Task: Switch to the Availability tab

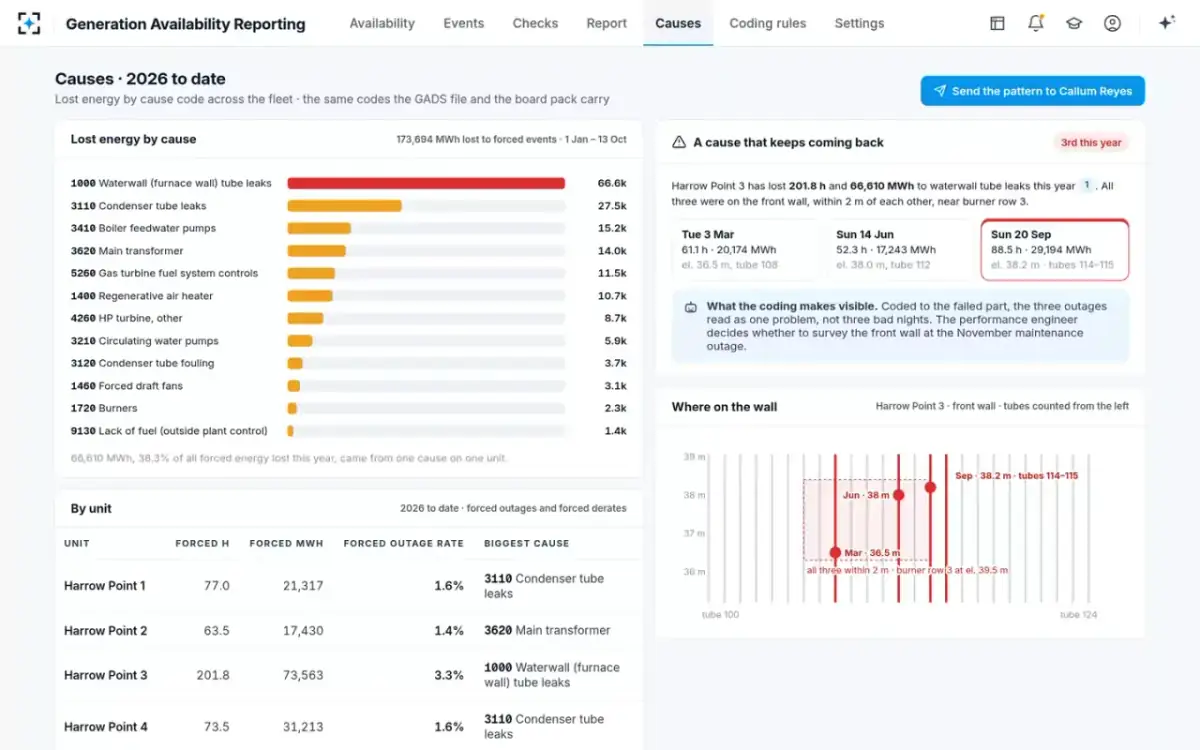Action: click(x=382, y=23)
